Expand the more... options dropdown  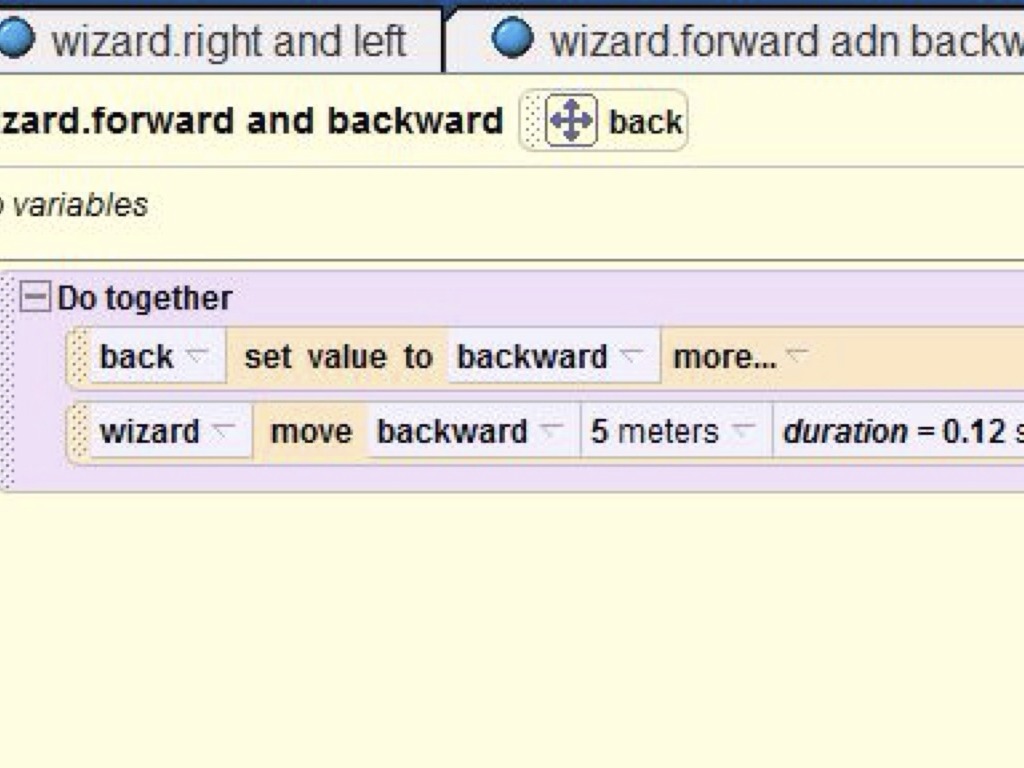coord(796,356)
